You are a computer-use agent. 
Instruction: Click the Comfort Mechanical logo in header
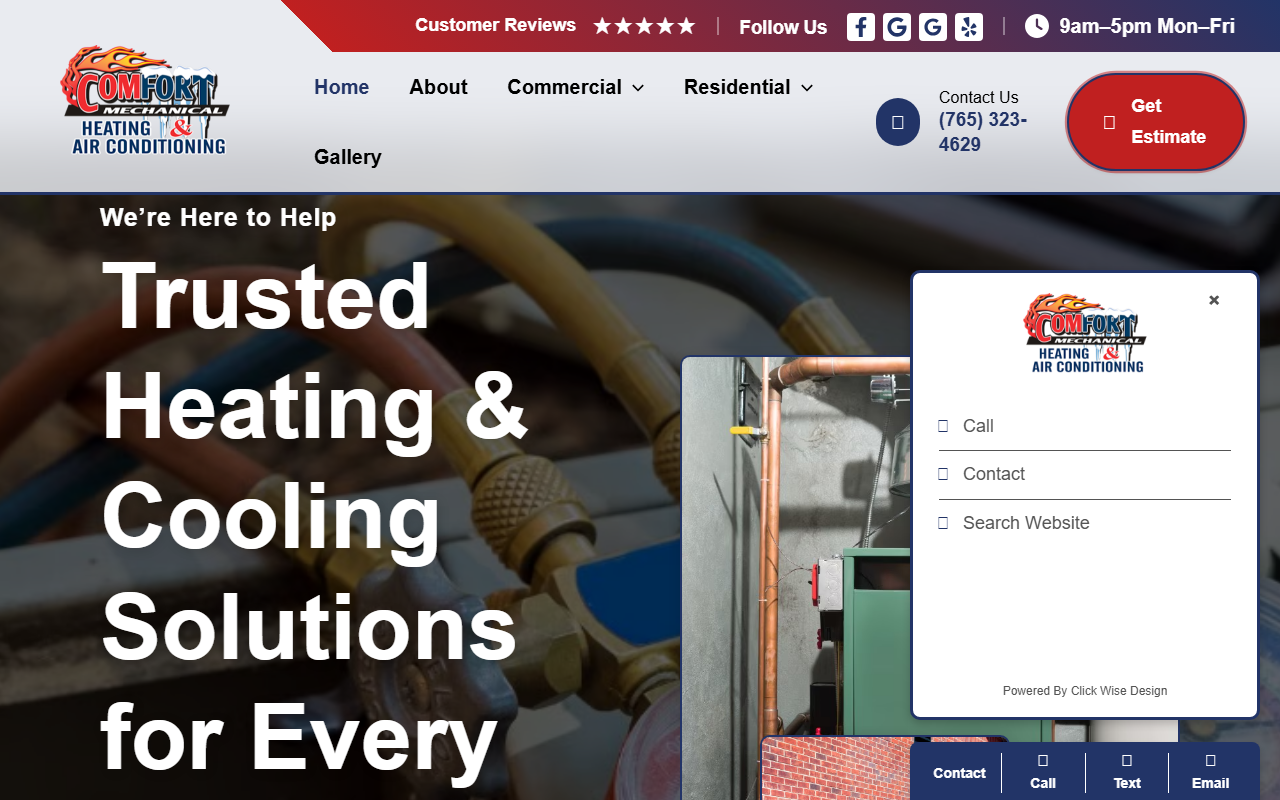point(146,100)
